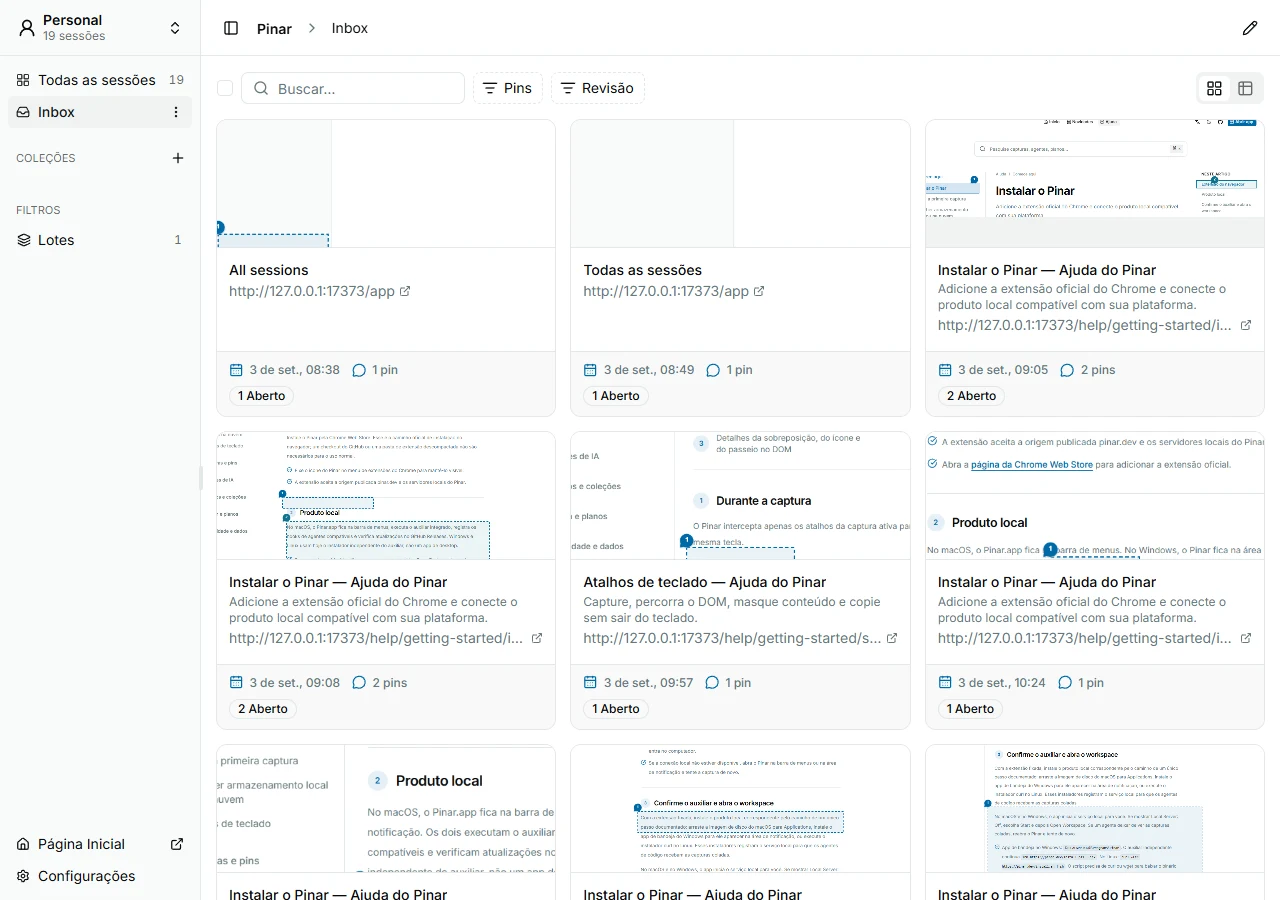
Task: Click the external link icon beside Página Inicial
Action: click(x=177, y=844)
